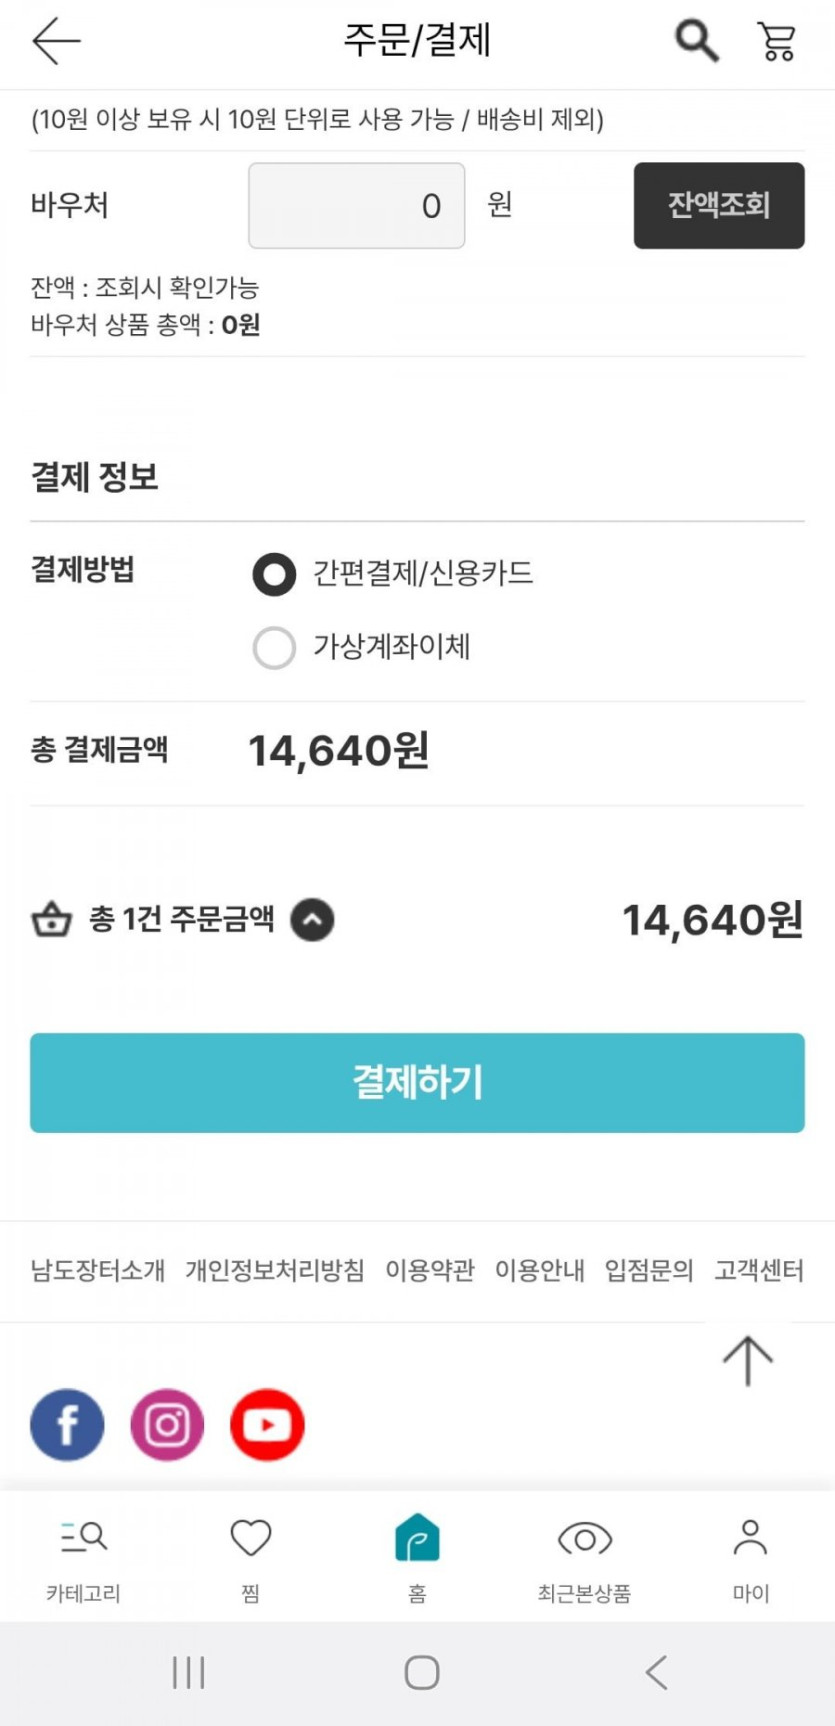Collapse the 총 1건 주문금액 summary

click(x=312, y=920)
